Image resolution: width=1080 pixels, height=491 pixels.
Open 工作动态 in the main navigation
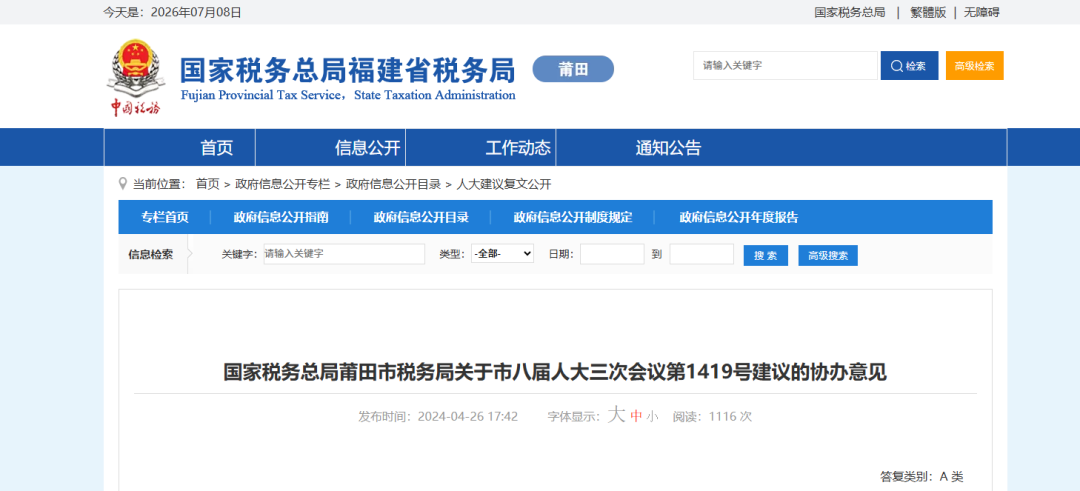pyautogui.click(x=518, y=147)
